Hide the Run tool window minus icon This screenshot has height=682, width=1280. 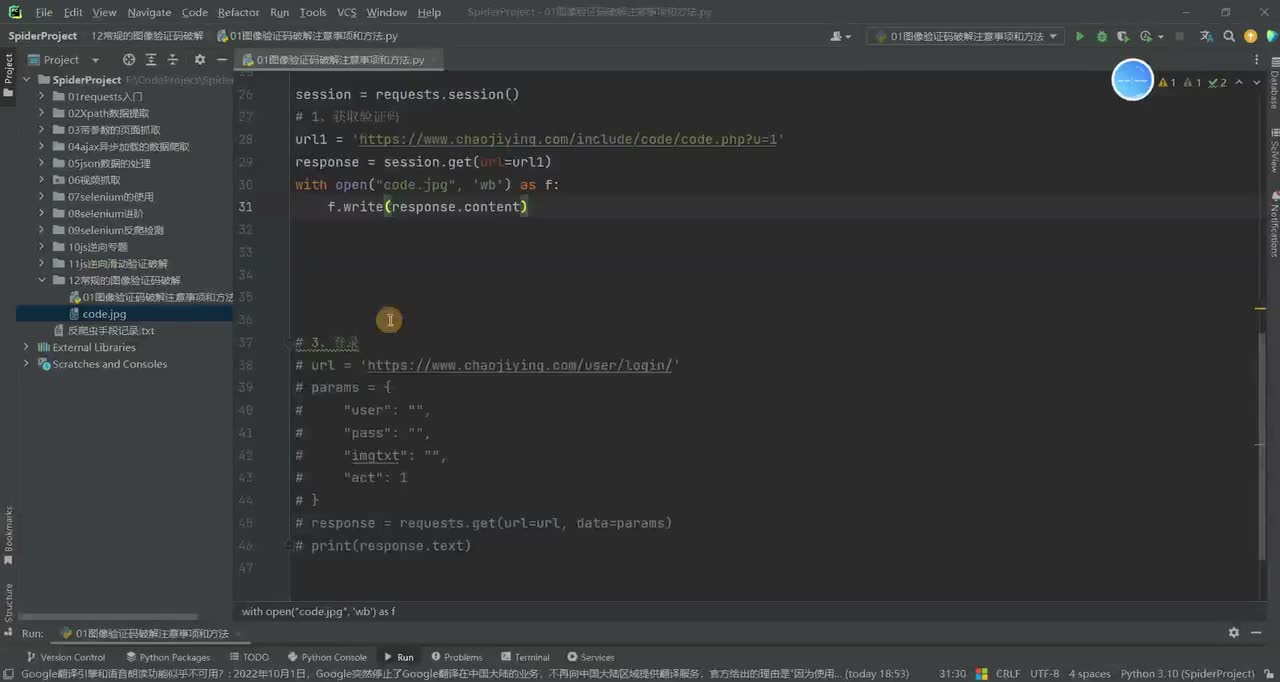pos(1257,633)
